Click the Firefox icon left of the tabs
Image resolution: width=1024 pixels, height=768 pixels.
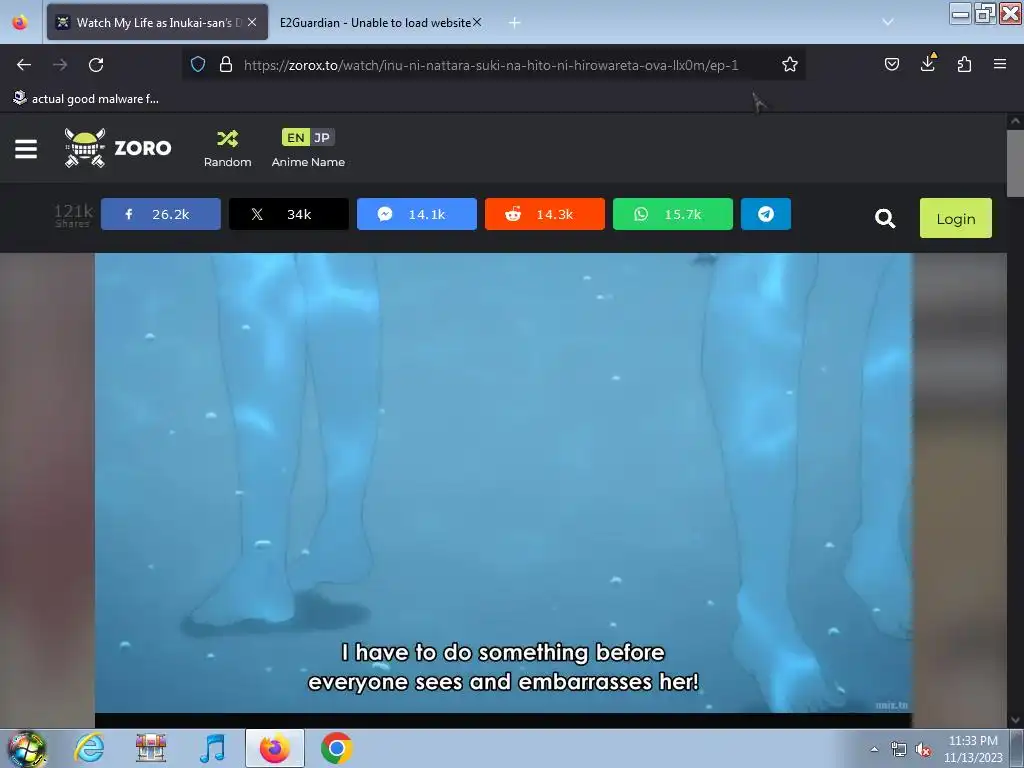tap(20, 22)
